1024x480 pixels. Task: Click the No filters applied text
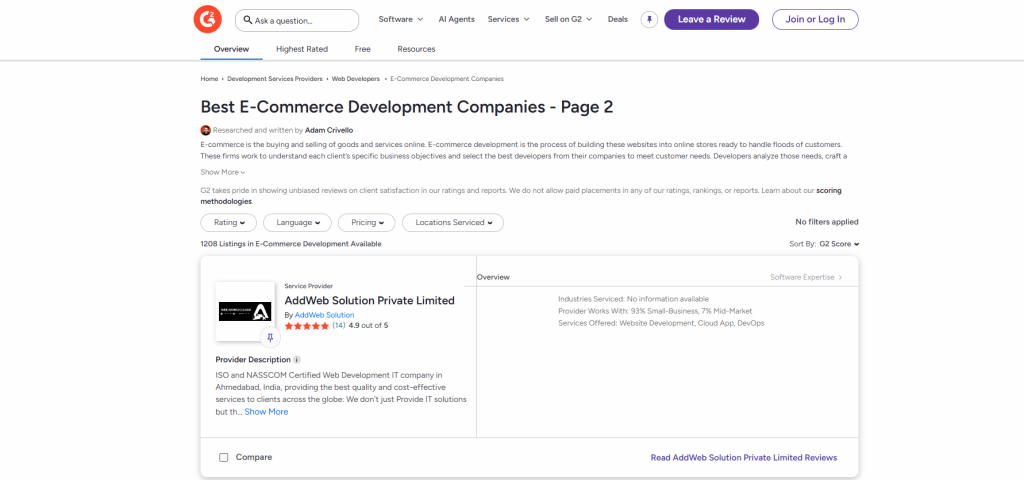point(827,222)
